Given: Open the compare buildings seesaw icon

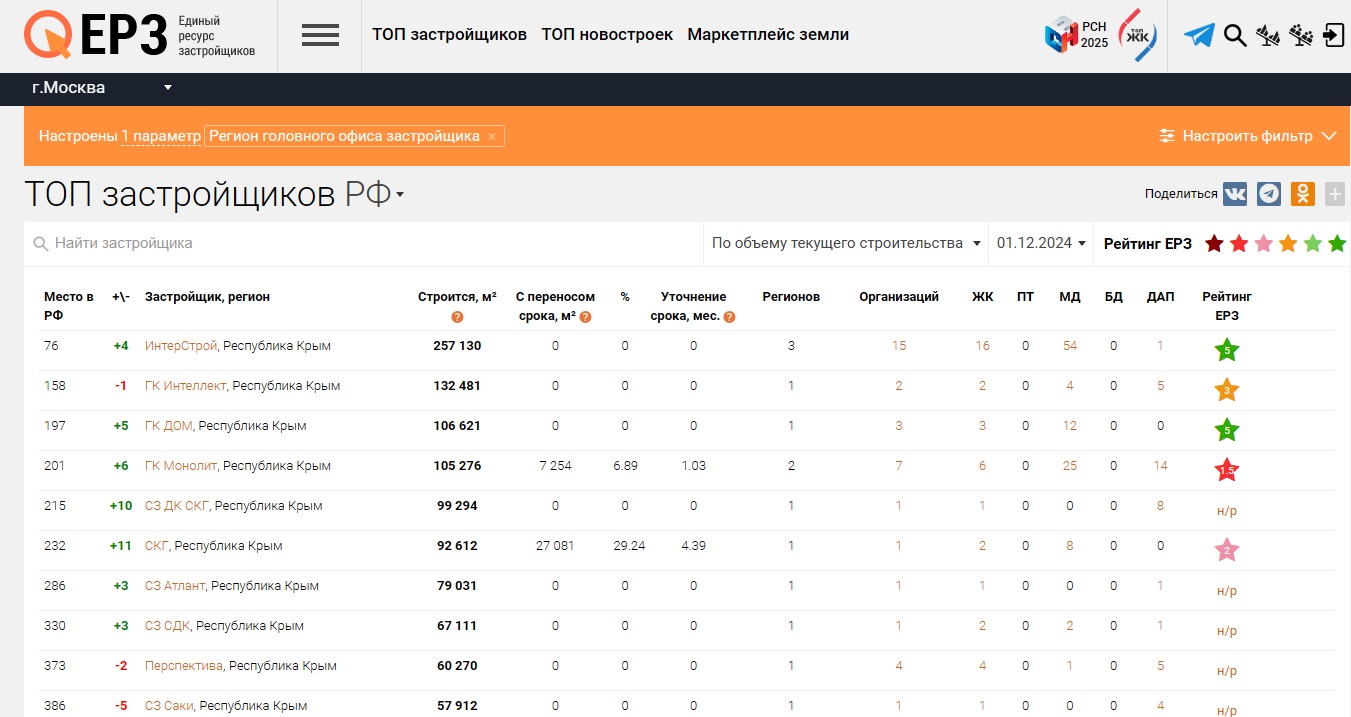Looking at the screenshot, I should coord(1267,36).
